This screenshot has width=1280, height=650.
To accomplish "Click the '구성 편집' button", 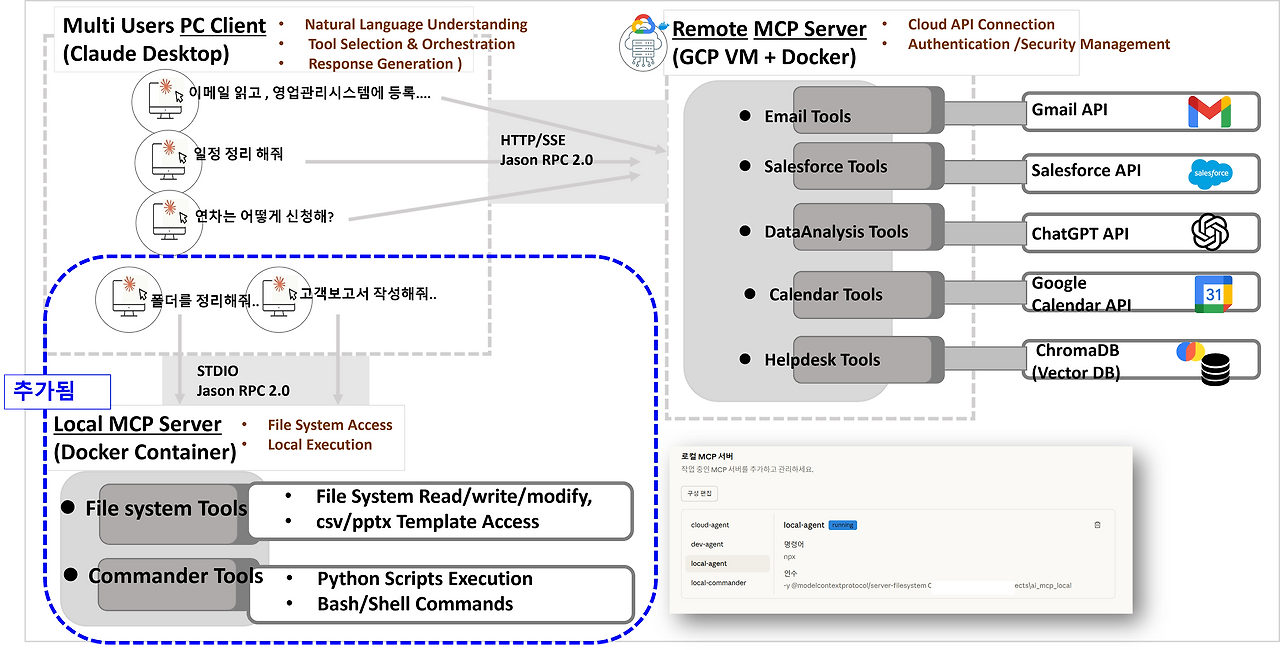I will tap(700, 494).
